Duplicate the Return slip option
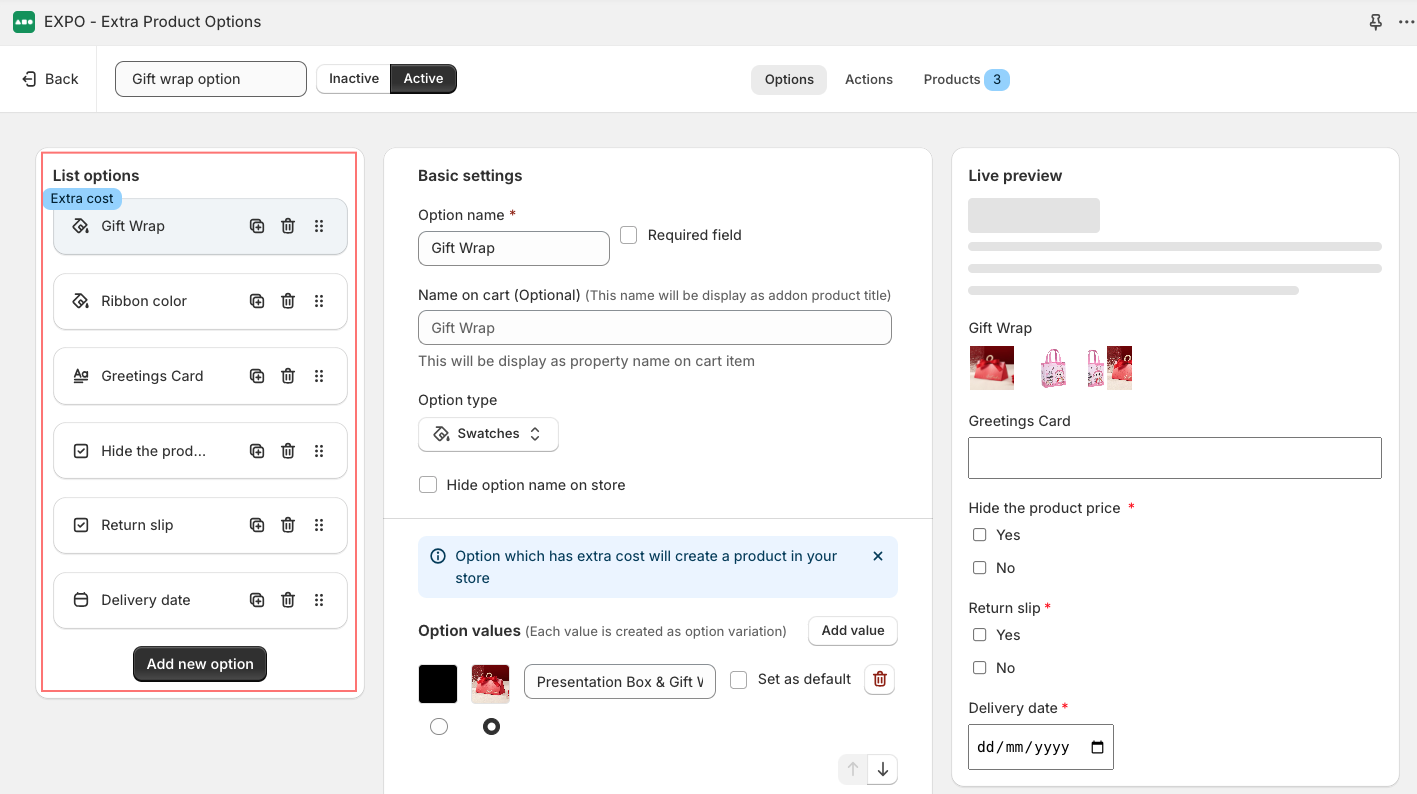This screenshot has width=1417, height=794. (257, 525)
